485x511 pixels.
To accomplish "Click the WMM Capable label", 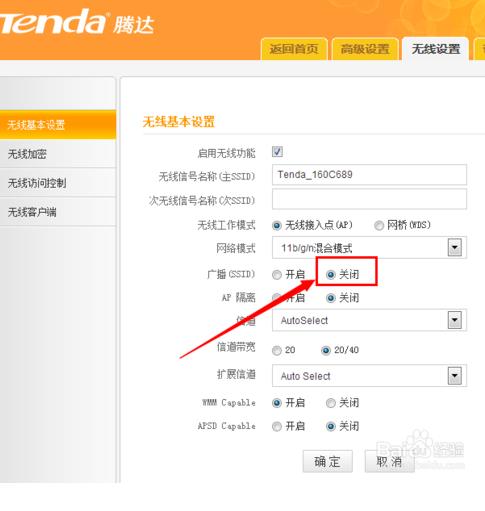I will pos(229,403).
